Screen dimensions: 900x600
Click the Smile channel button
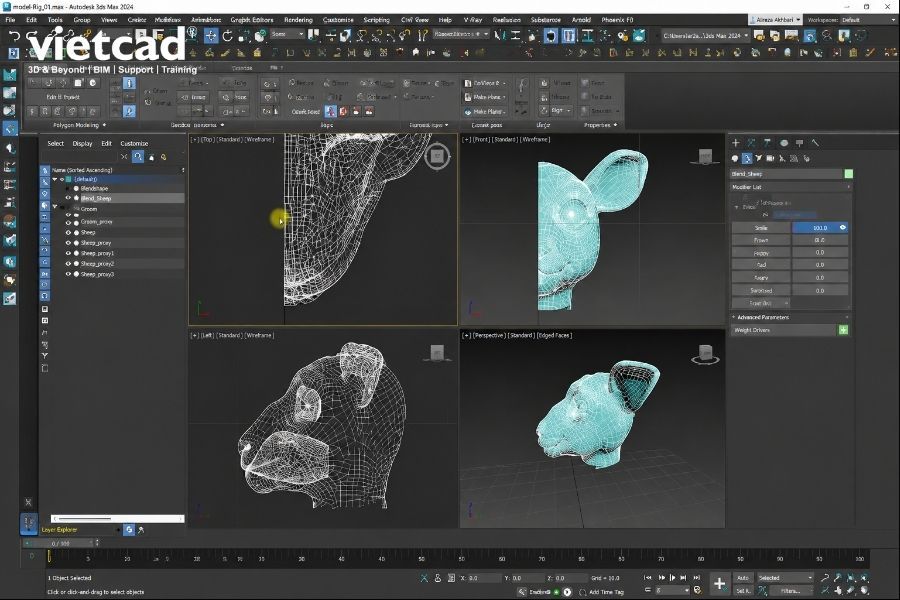761,228
